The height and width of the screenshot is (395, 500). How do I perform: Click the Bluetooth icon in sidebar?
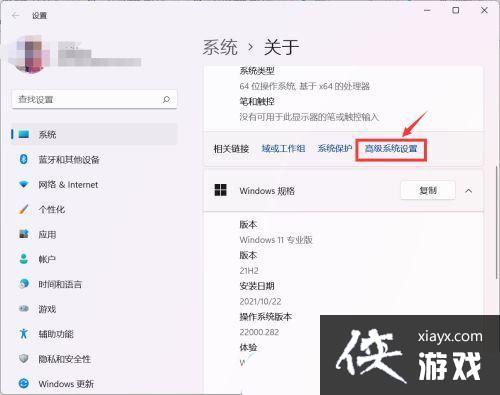click(23, 159)
